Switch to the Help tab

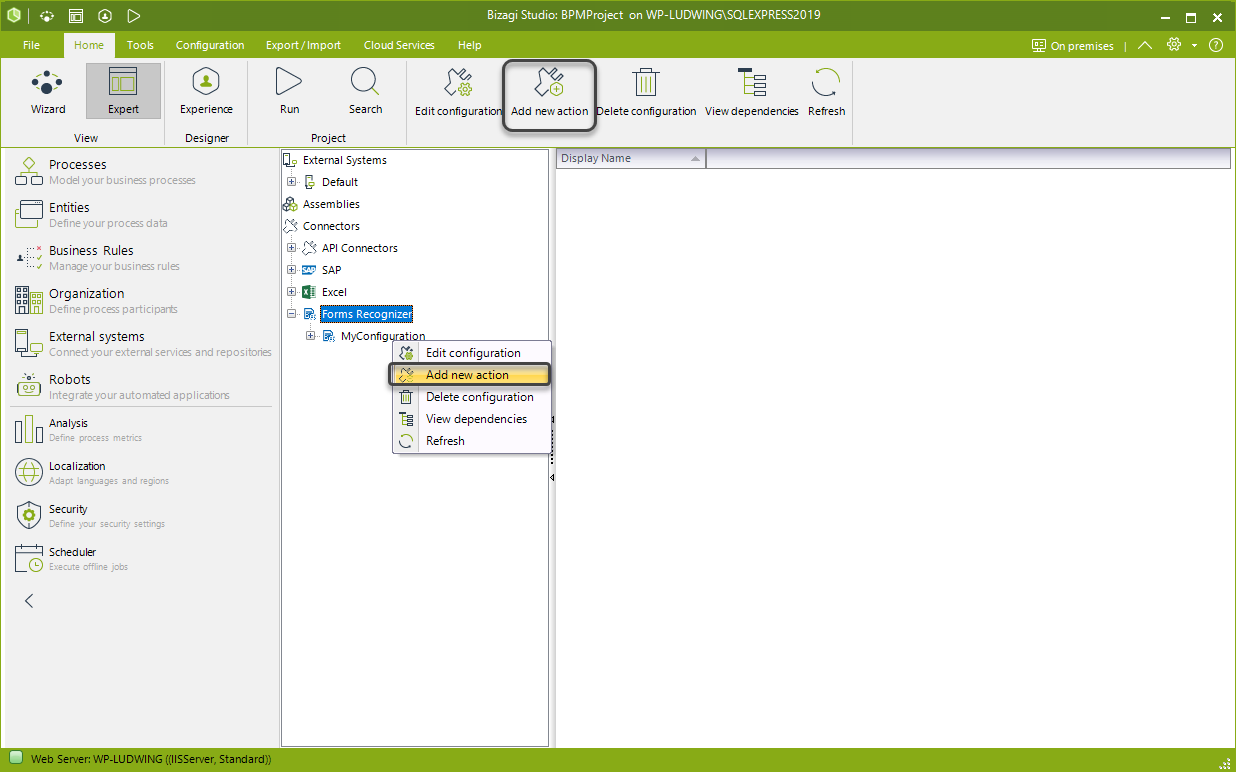469,45
